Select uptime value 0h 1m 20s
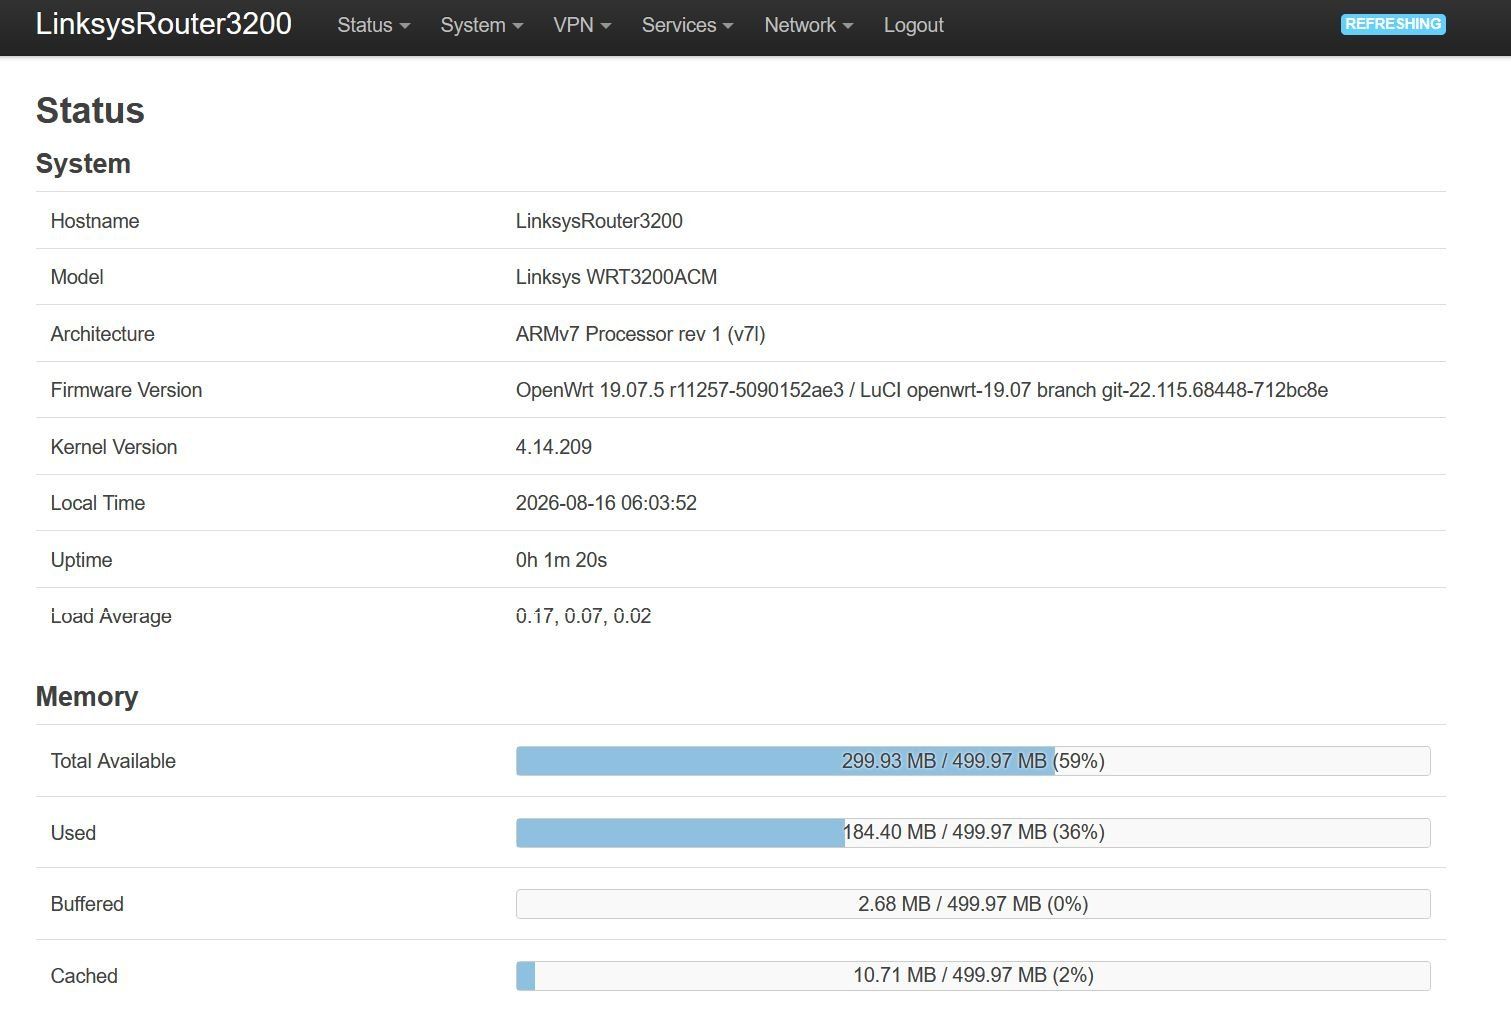 pyautogui.click(x=561, y=560)
